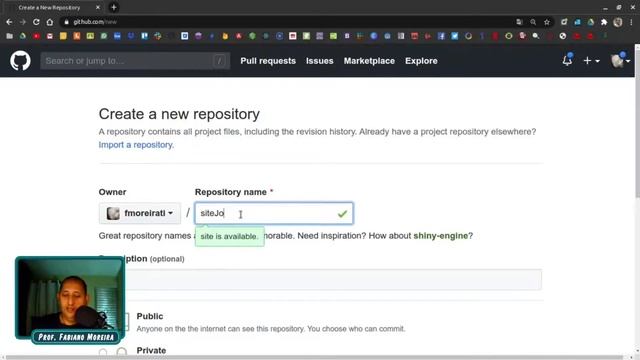Open a new browser tab

point(113,7)
